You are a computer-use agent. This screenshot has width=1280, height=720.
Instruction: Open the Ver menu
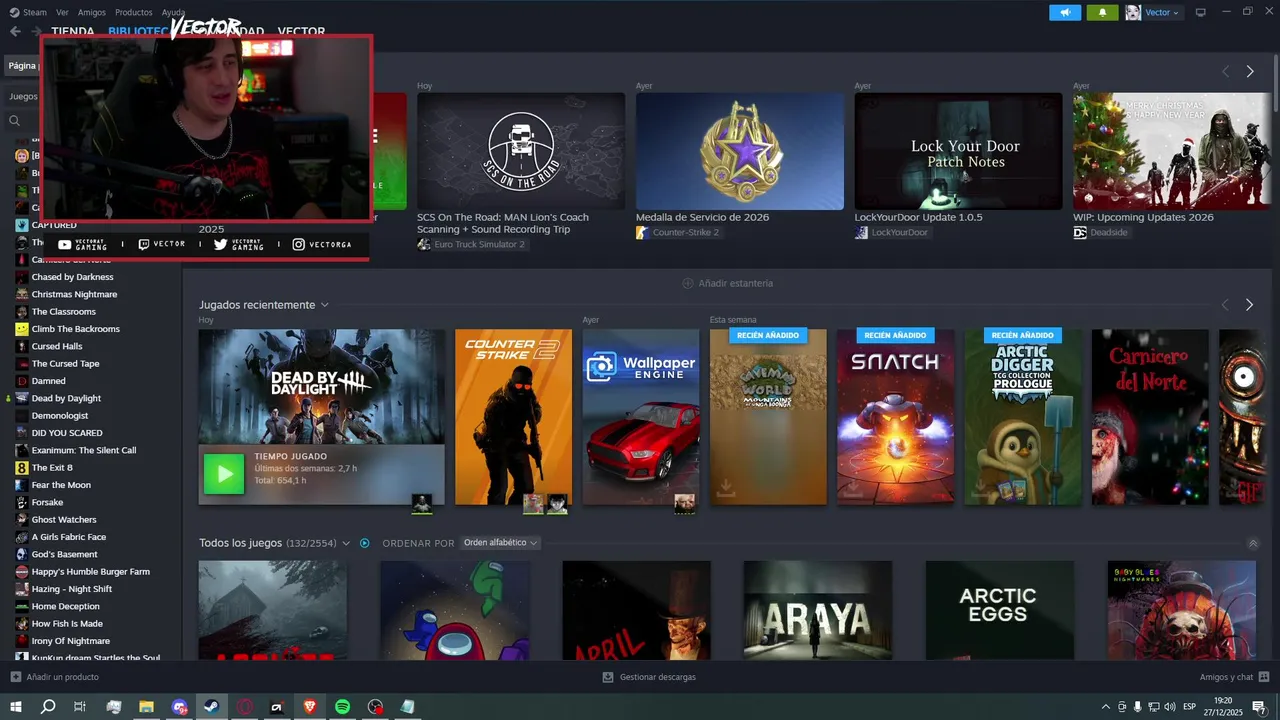[x=62, y=12]
